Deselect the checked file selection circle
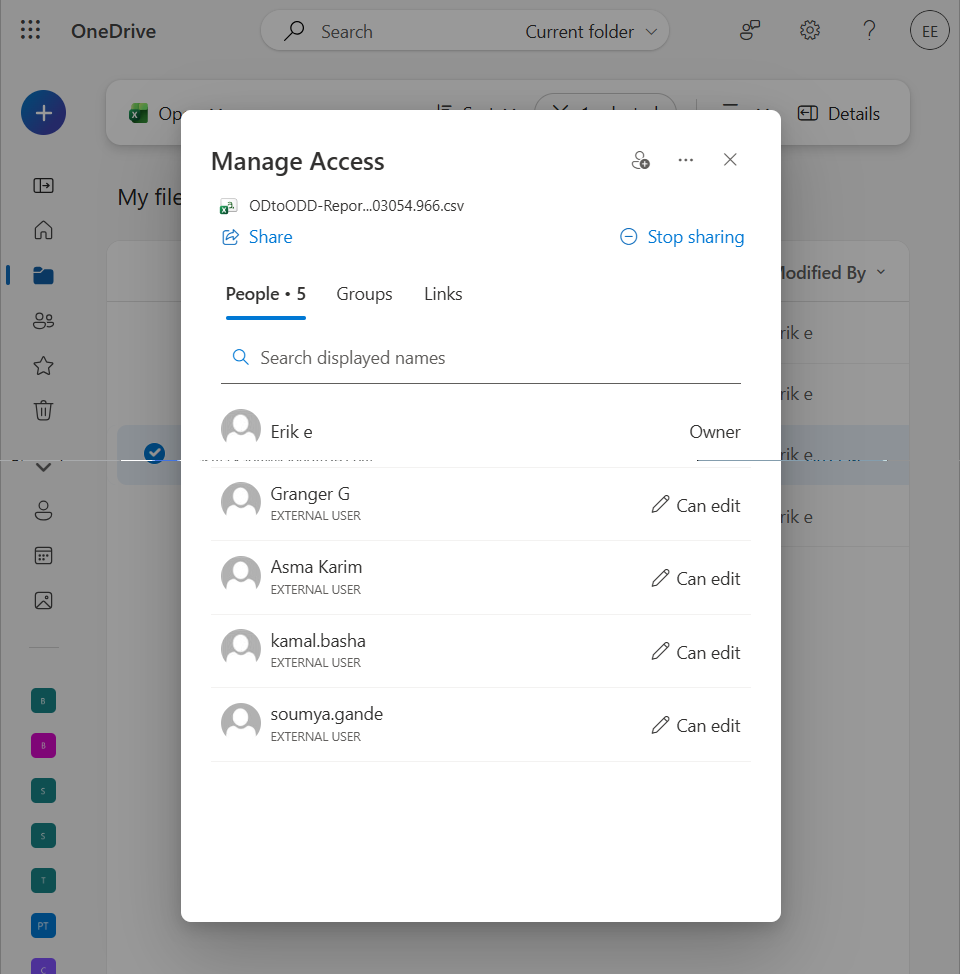The image size is (960, 974). point(154,452)
